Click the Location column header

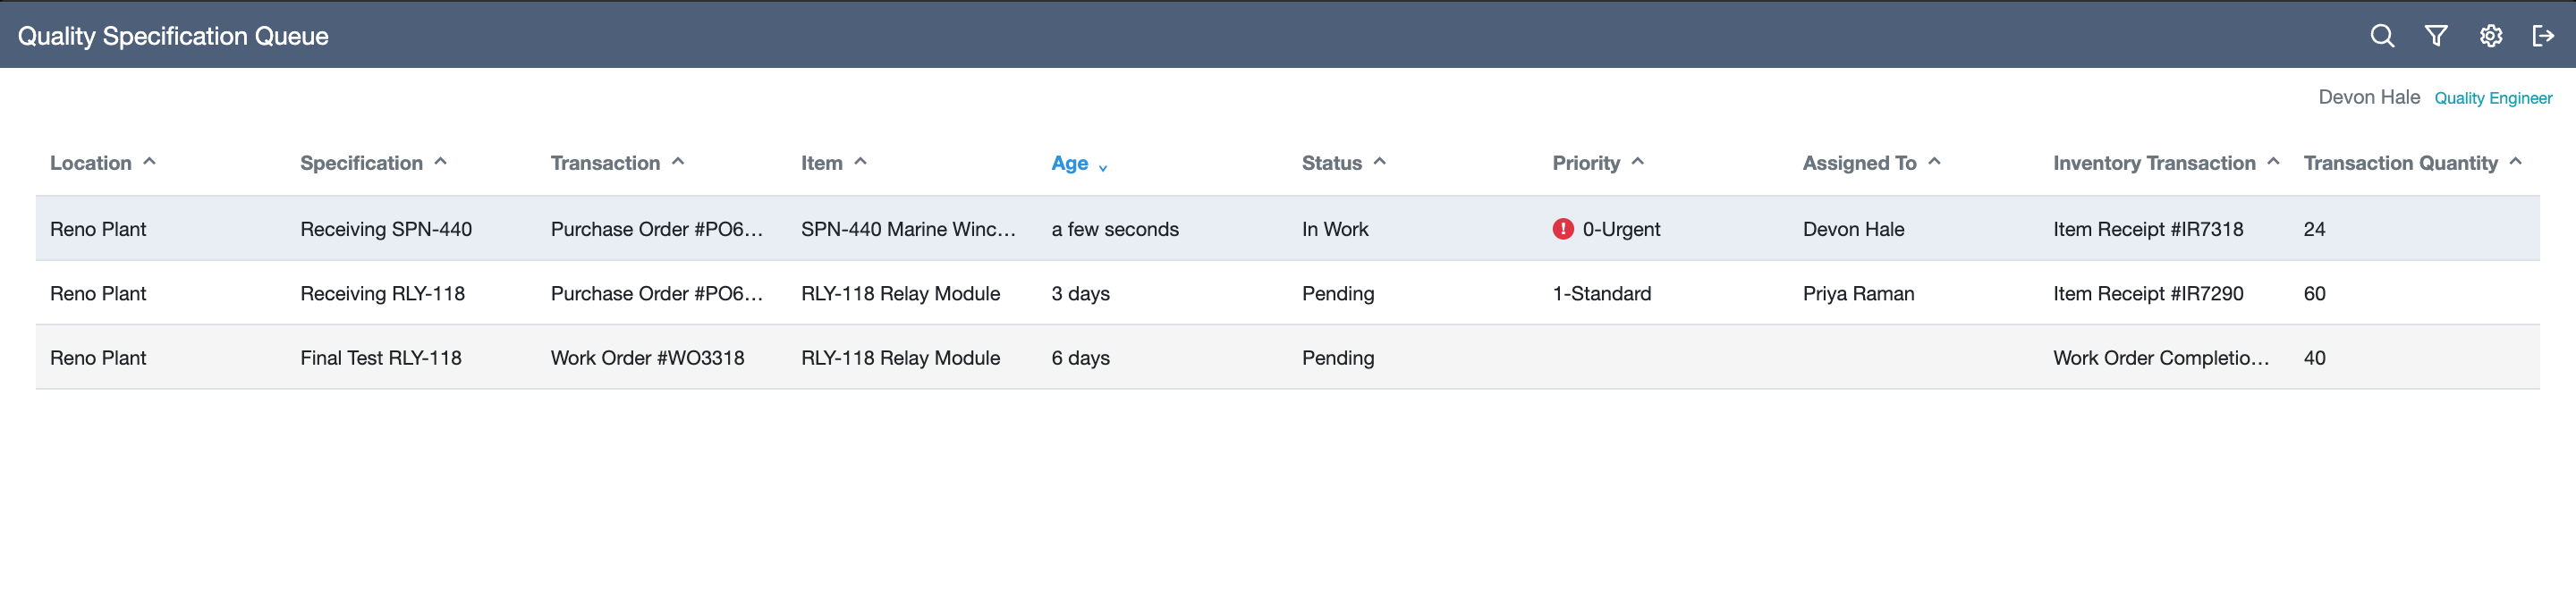pos(91,163)
